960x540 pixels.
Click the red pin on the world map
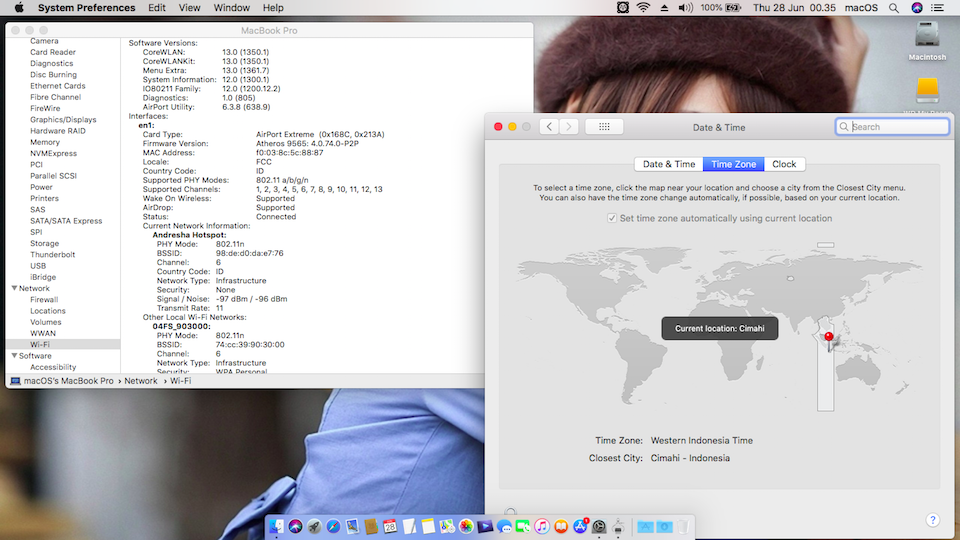828,337
